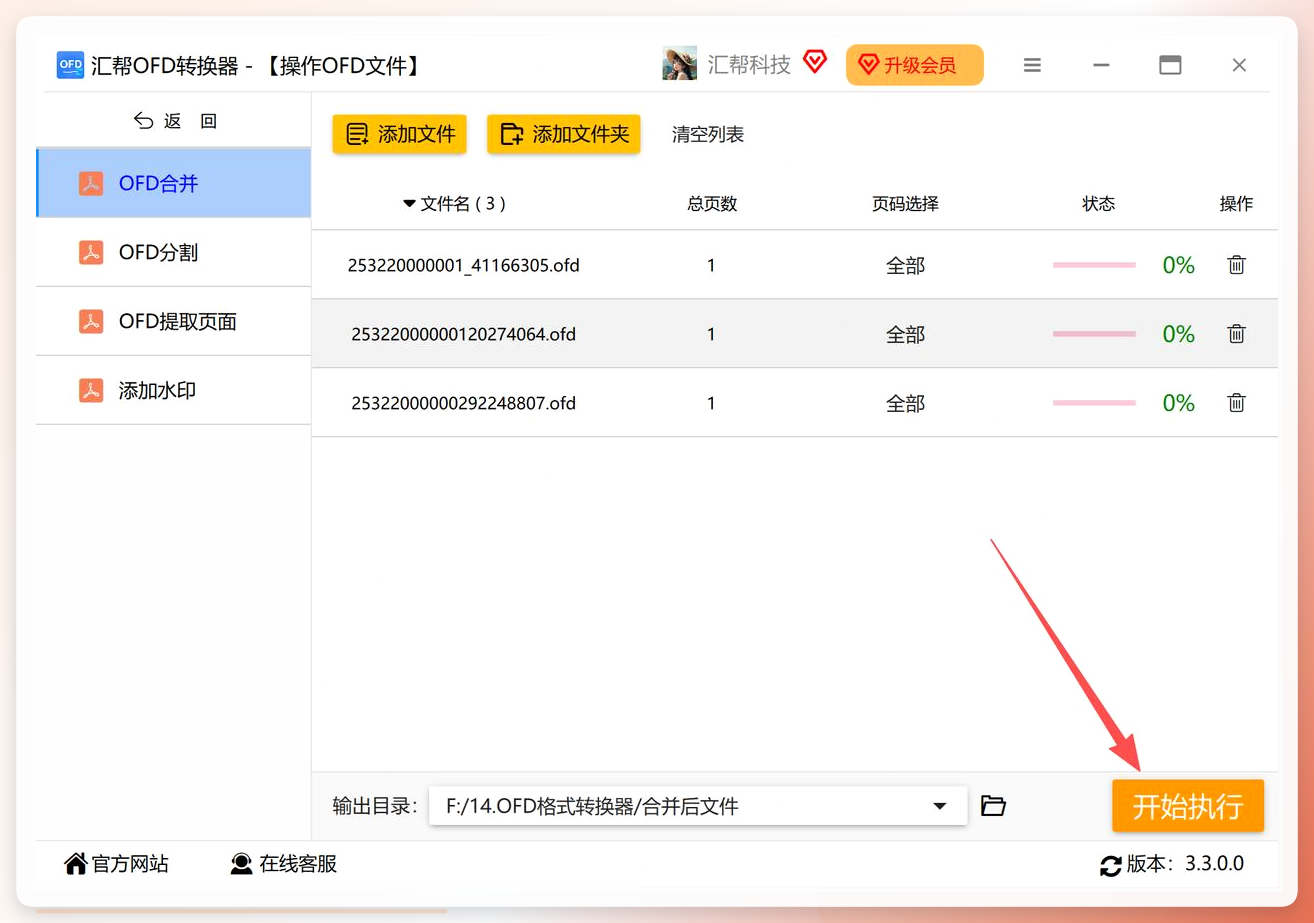This screenshot has height=923, width=1314.
Task: Open the 官方网站 link
Action: click(x=116, y=864)
